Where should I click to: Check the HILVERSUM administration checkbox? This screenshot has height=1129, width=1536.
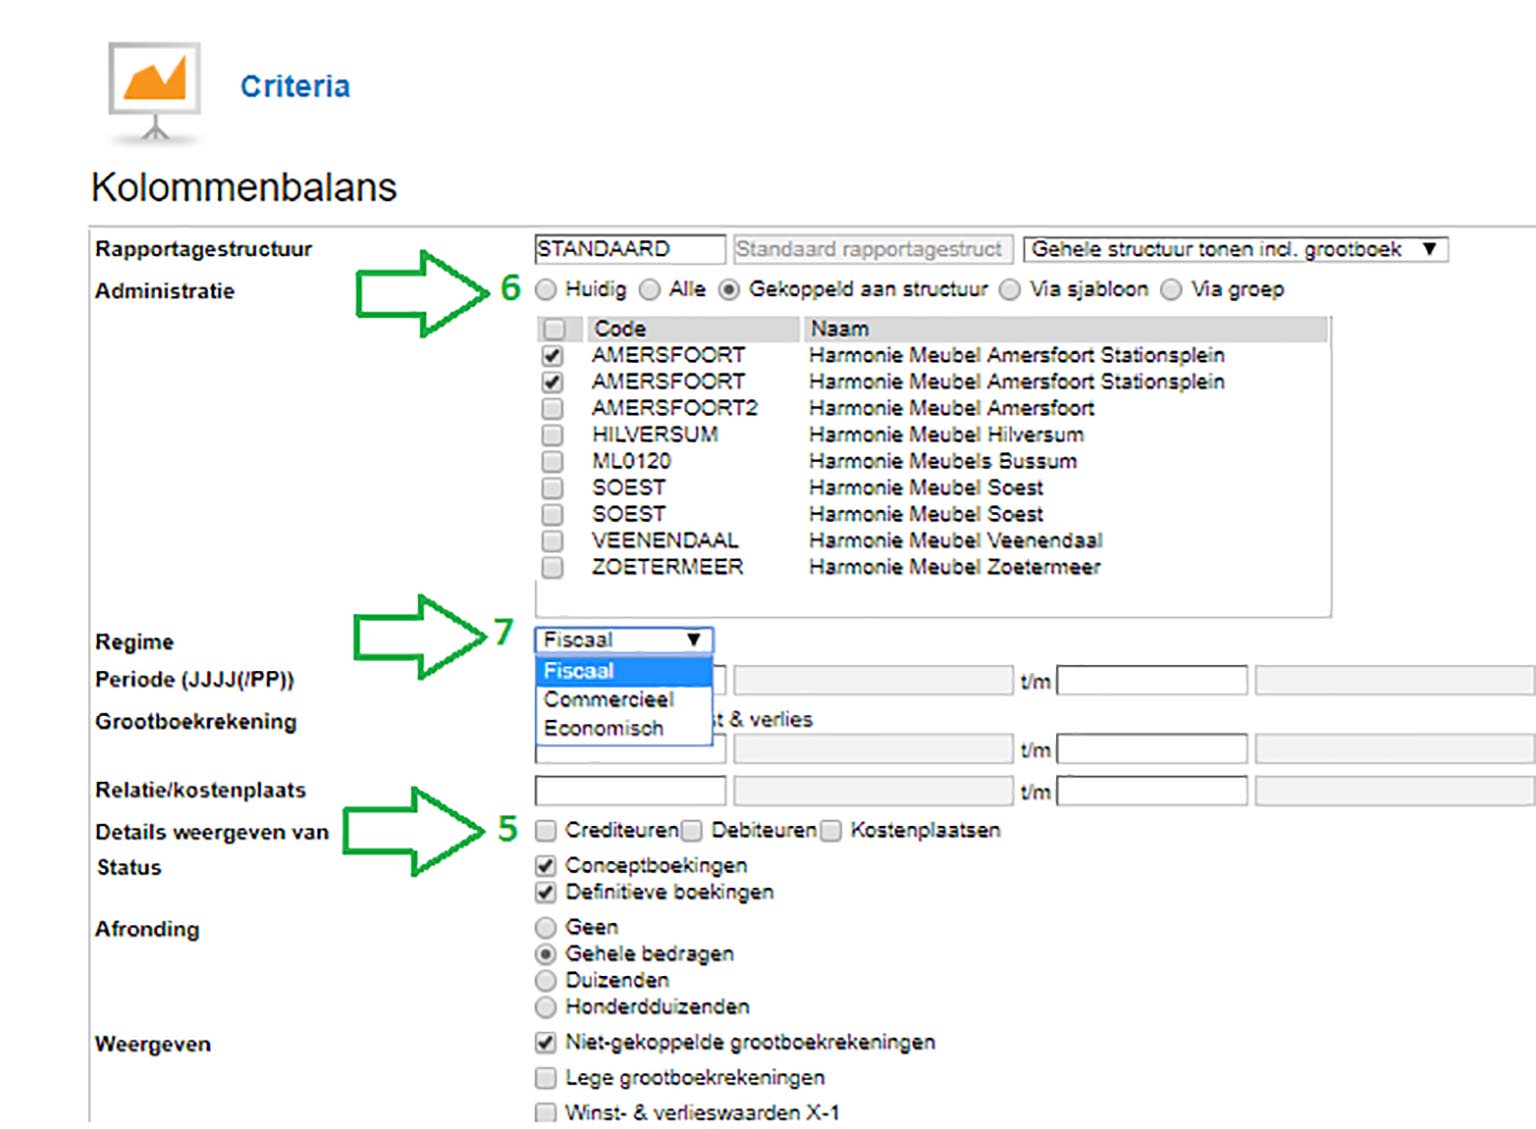pyautogui.click(x=552, y=435)
